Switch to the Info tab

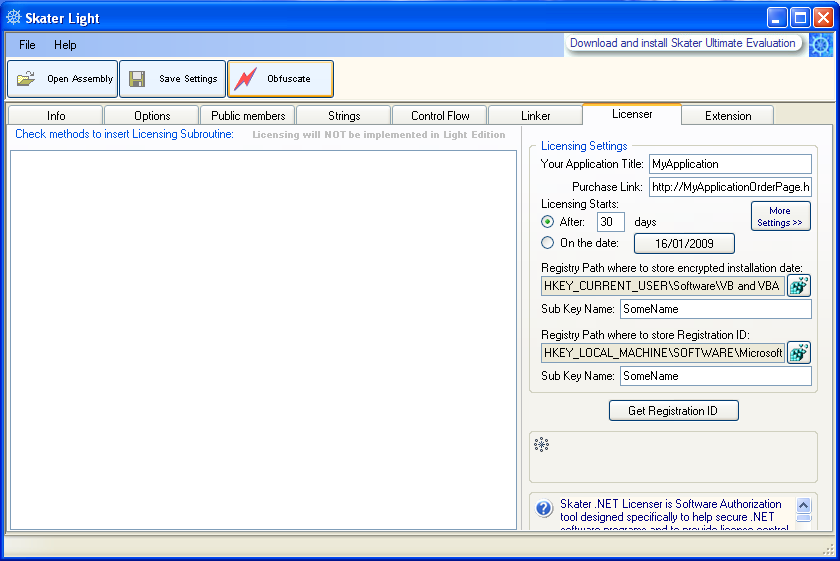(x=56, y=115)
